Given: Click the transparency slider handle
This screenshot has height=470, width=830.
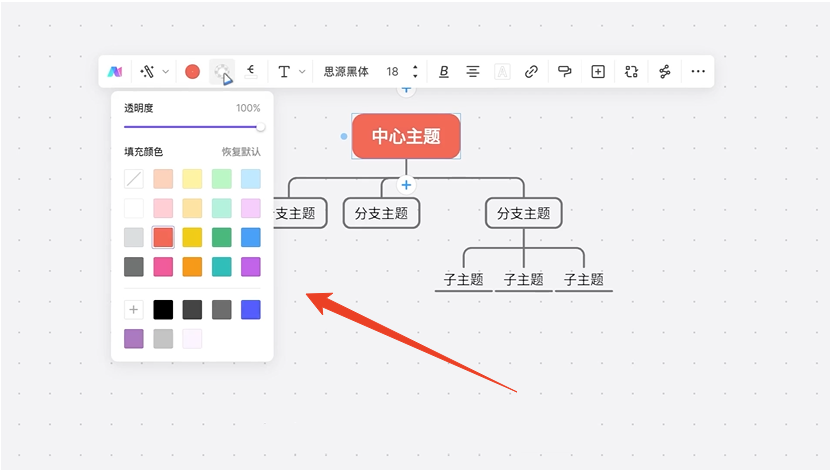Looking at the screenshot, I should coord(261,127).
